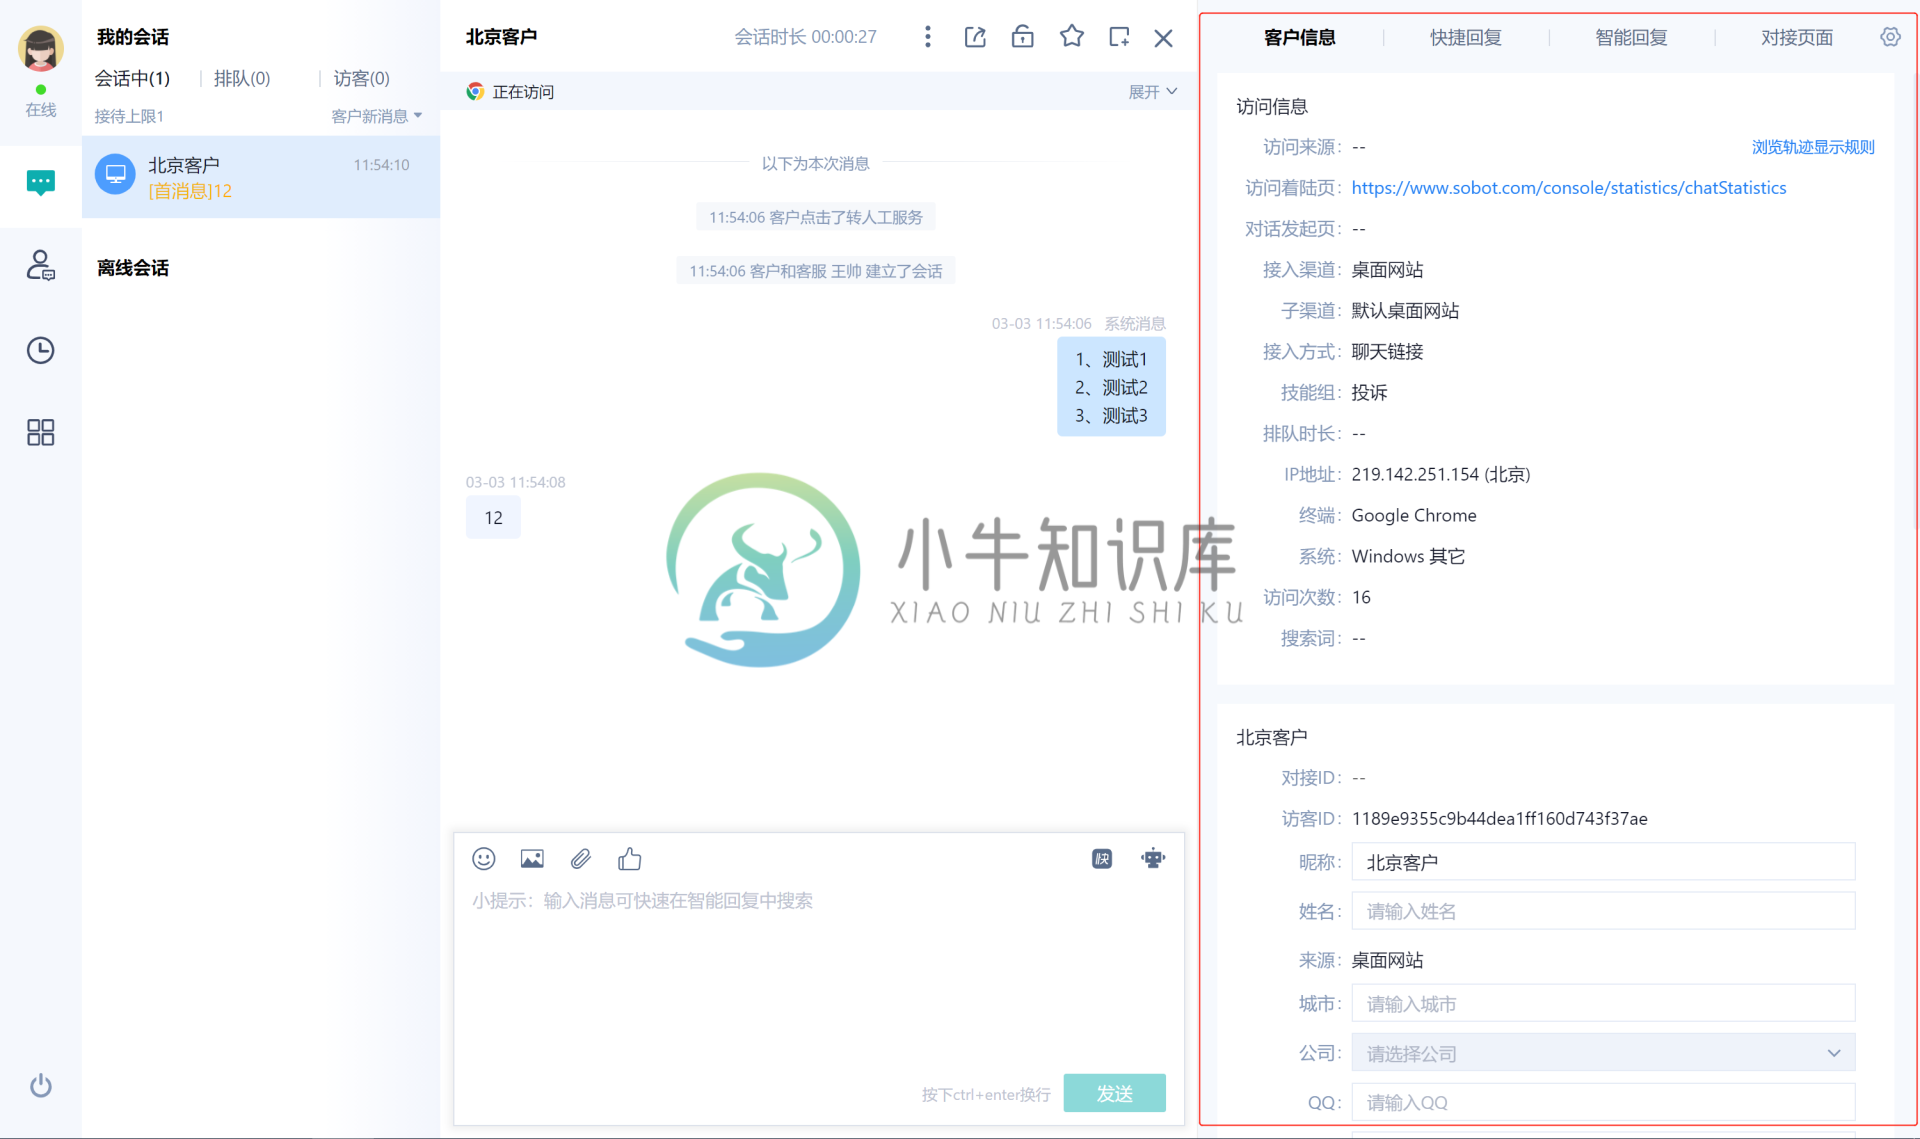Click the 终端 value Google Chrome
The height and width of the screenshot is (1139, 1920).
1413,515
